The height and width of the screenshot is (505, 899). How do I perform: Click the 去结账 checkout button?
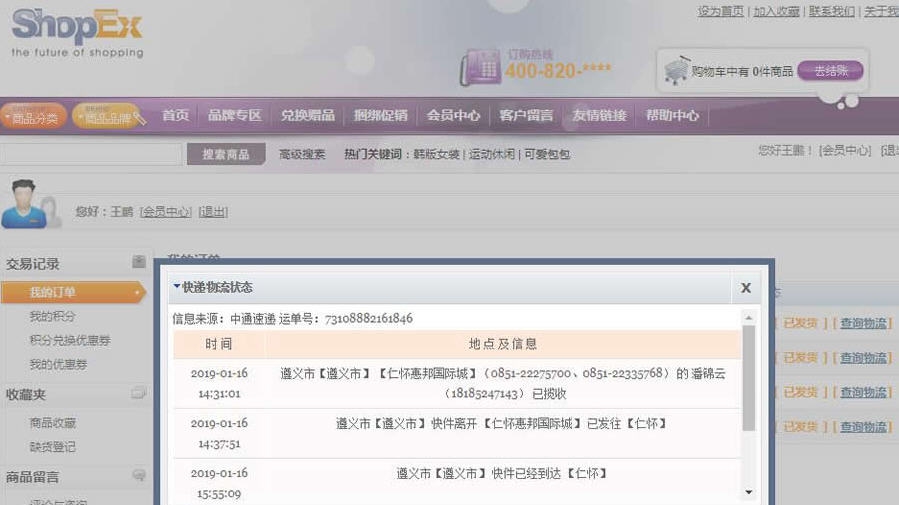830,71
